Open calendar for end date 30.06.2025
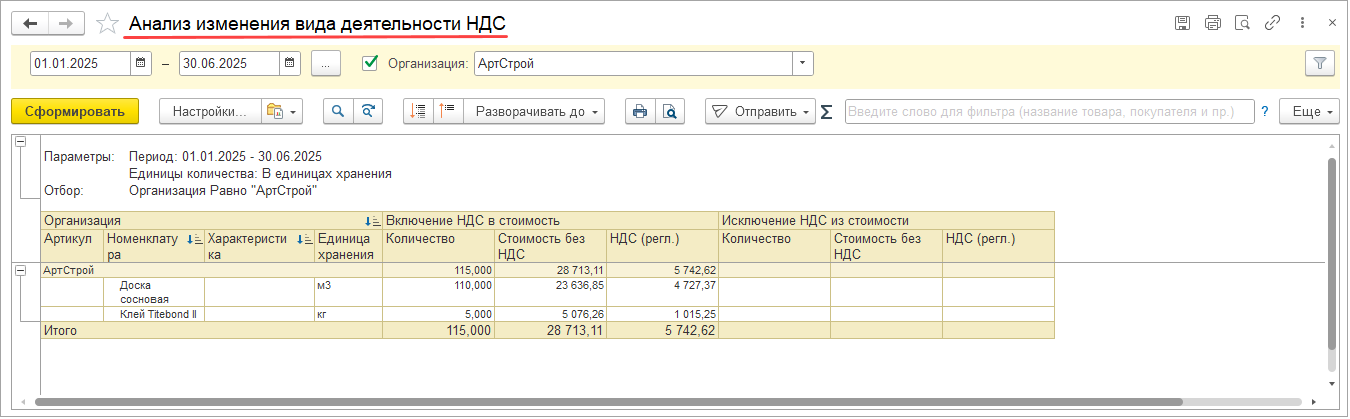The height and width of the screenshot is (419, 1350). (290, 63)
